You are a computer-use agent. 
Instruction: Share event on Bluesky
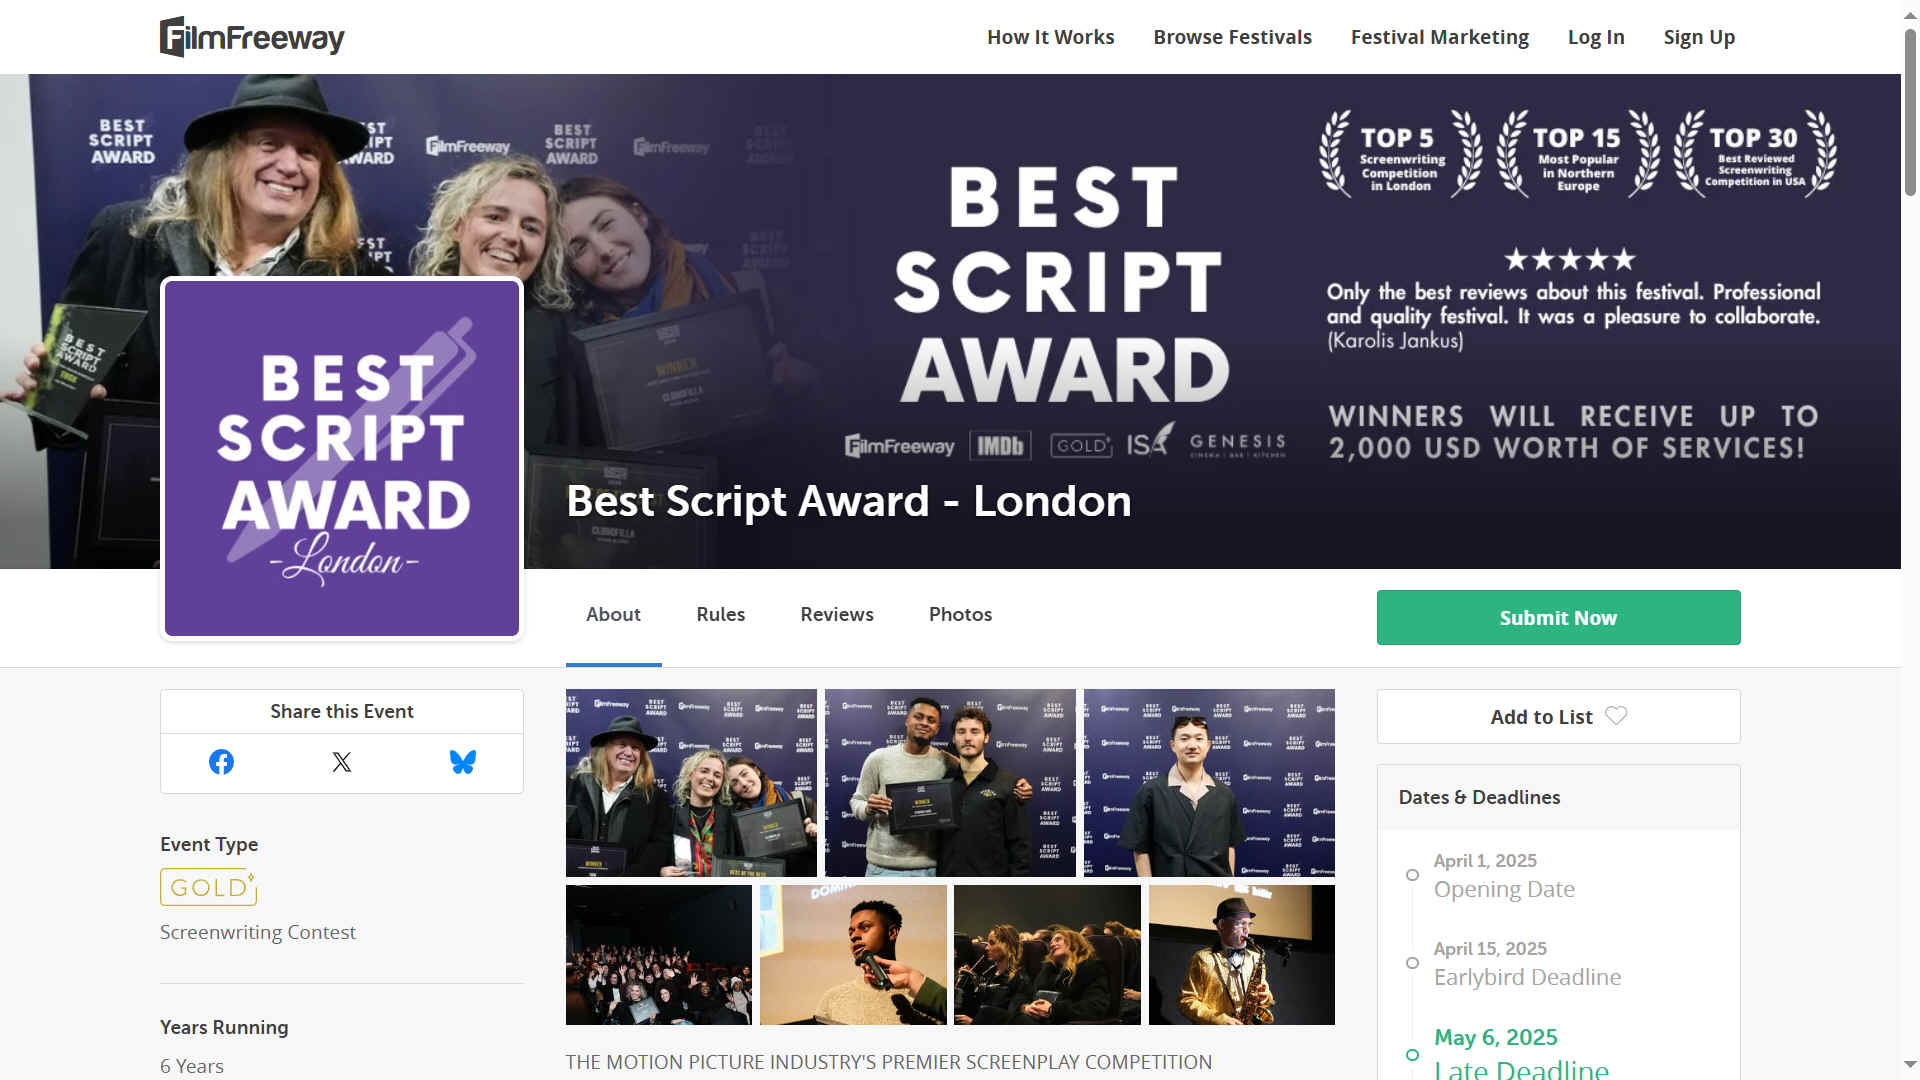(x=462, y=762)
